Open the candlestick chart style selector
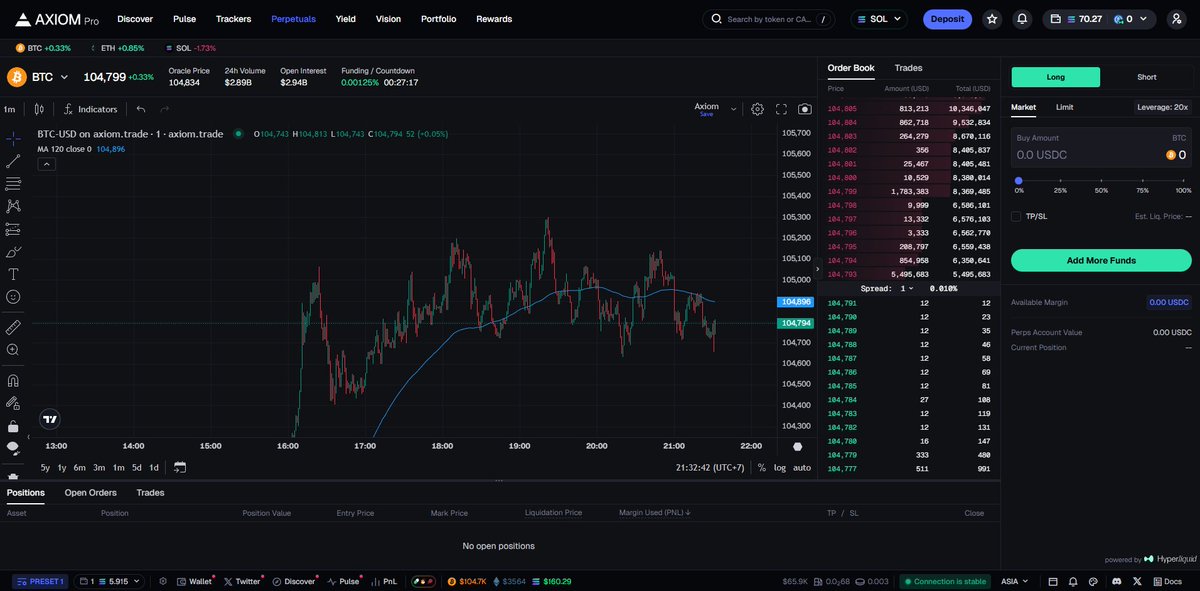 coord(39,109)
